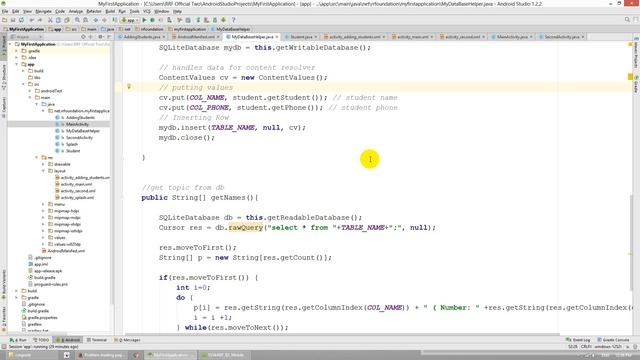Click the project panel settings gear icon
Viewport: 640px width, 360px height.
(x=100, y=37)
